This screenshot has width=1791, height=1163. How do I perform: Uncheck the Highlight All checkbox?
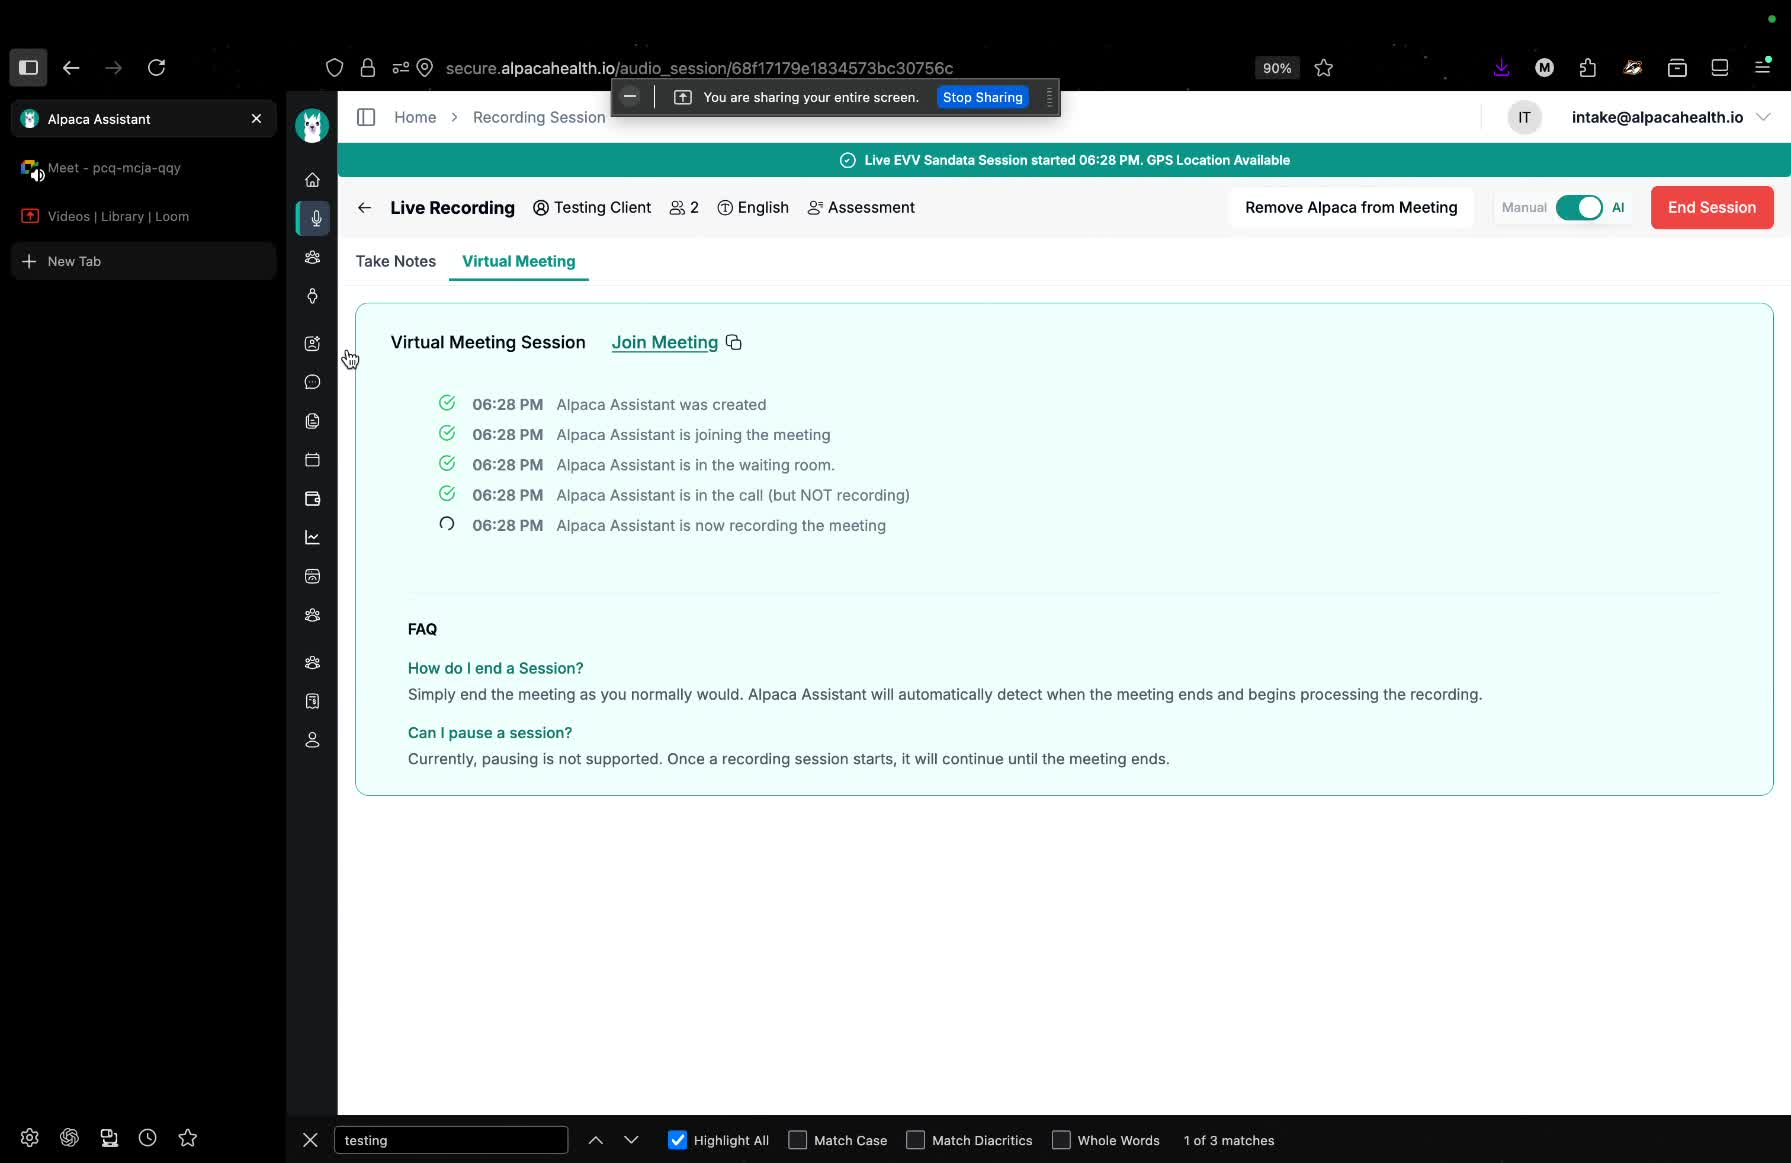click(x=677, y=1140)
